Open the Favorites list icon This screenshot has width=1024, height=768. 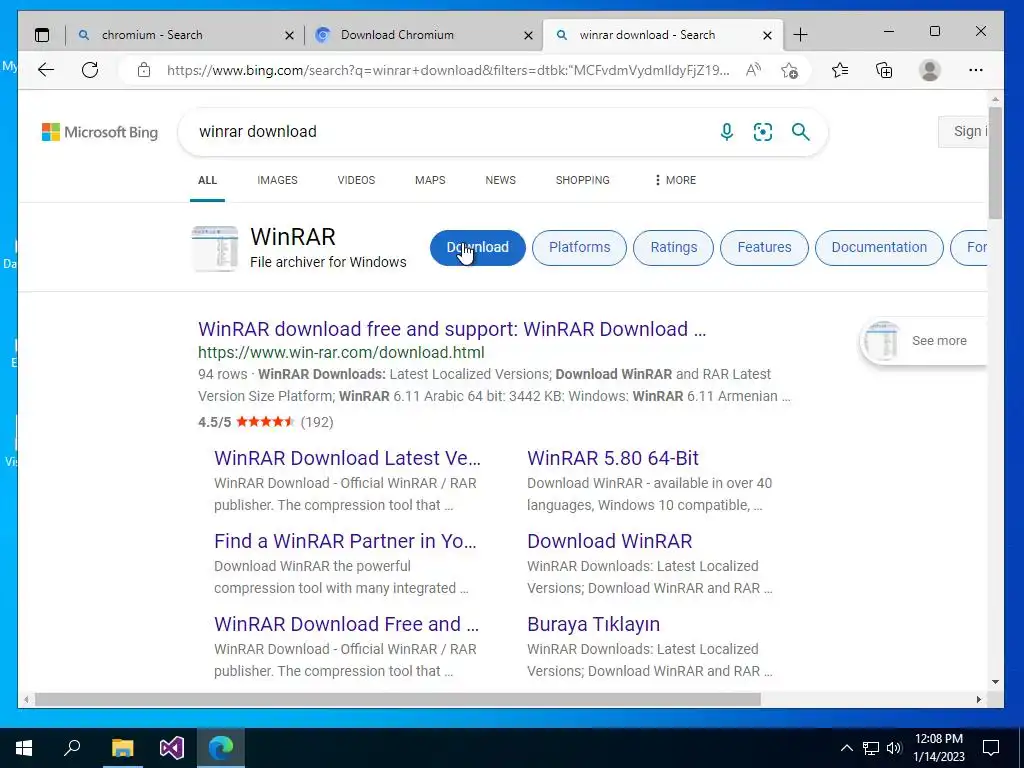(x=840, y=70)
